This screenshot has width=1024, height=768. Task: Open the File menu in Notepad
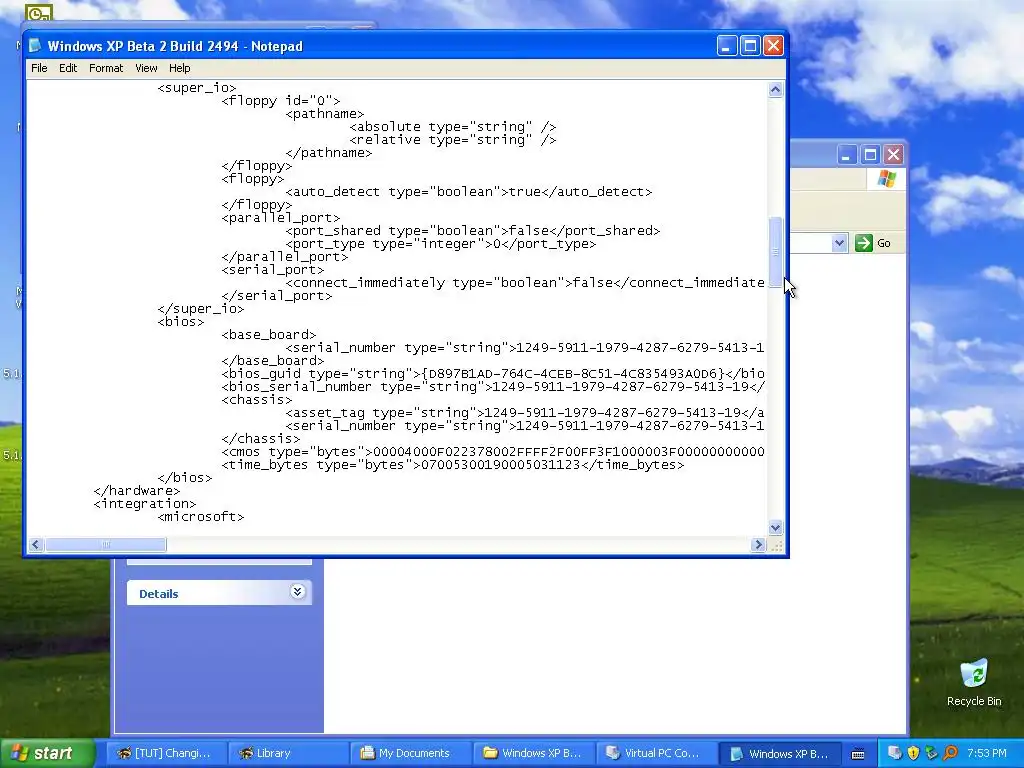pos(39,68)
